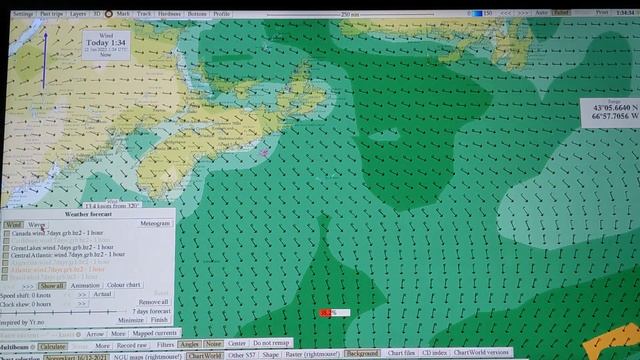Select the Waves tab in Weather forecast

tap(37, 224)
